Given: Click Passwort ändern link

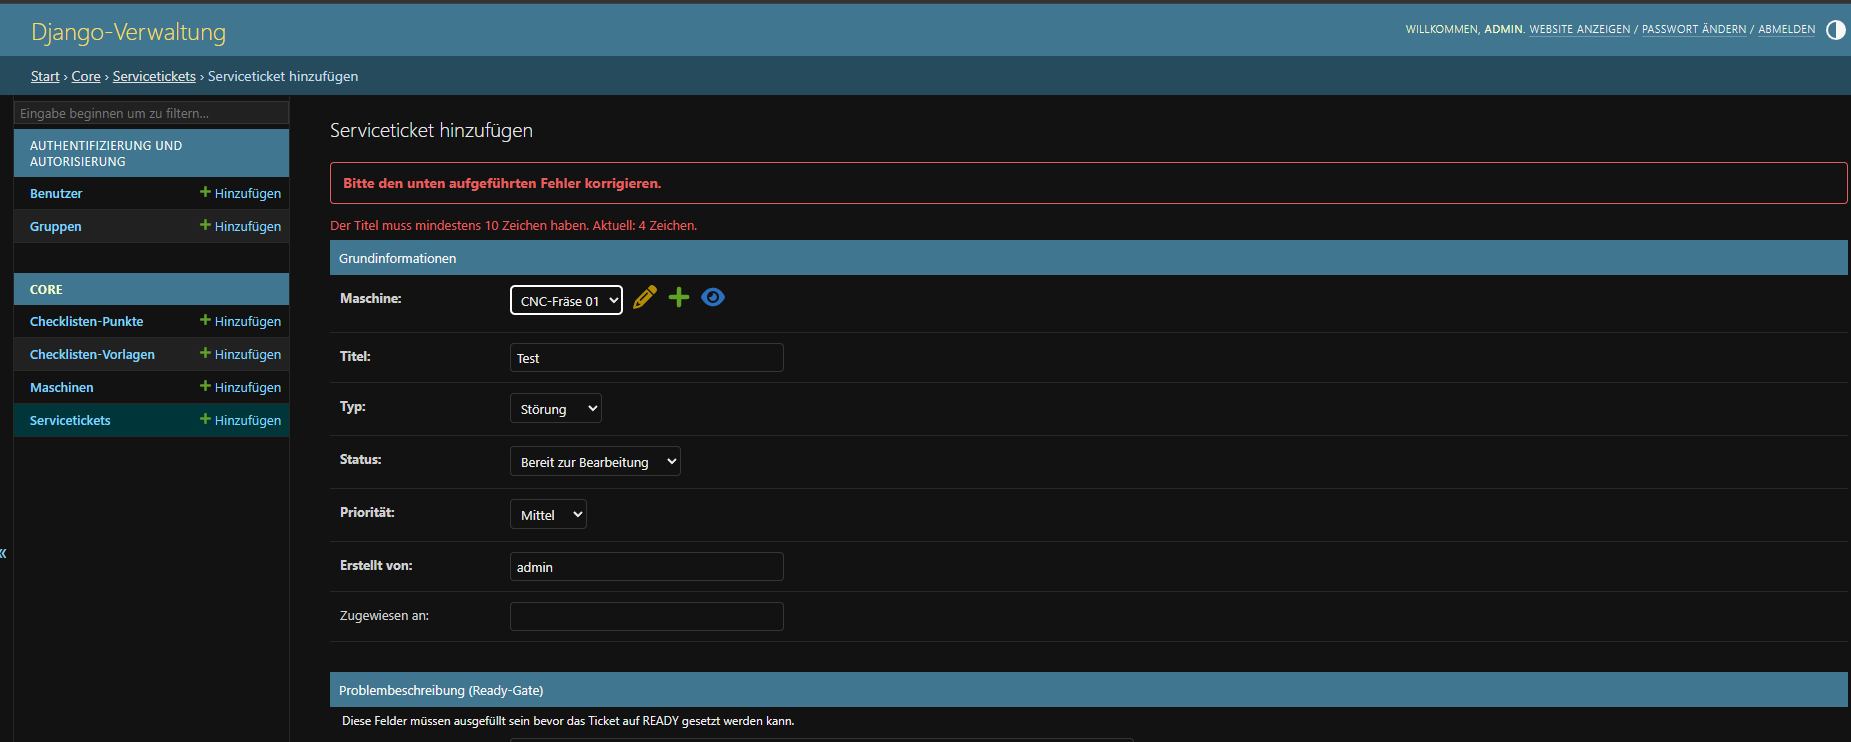Looking at the screenshot, I should click(x=1694, y=29).
